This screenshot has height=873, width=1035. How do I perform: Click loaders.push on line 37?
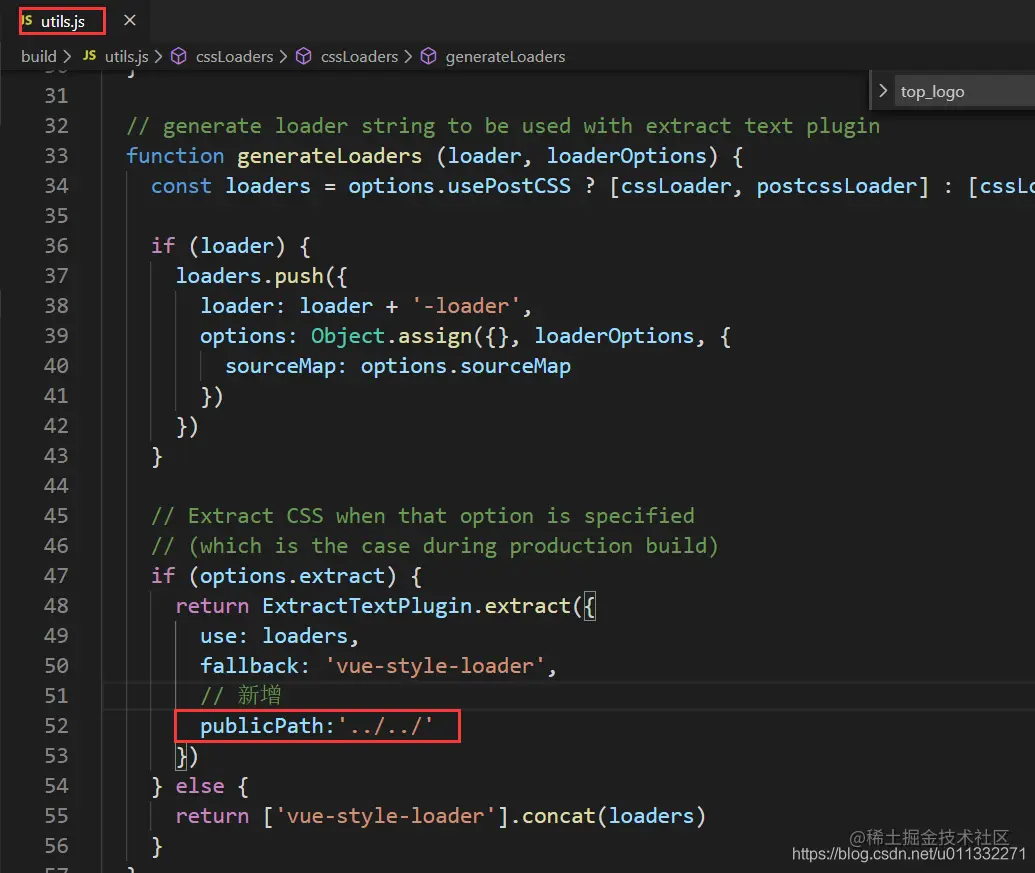coord(250,276)
